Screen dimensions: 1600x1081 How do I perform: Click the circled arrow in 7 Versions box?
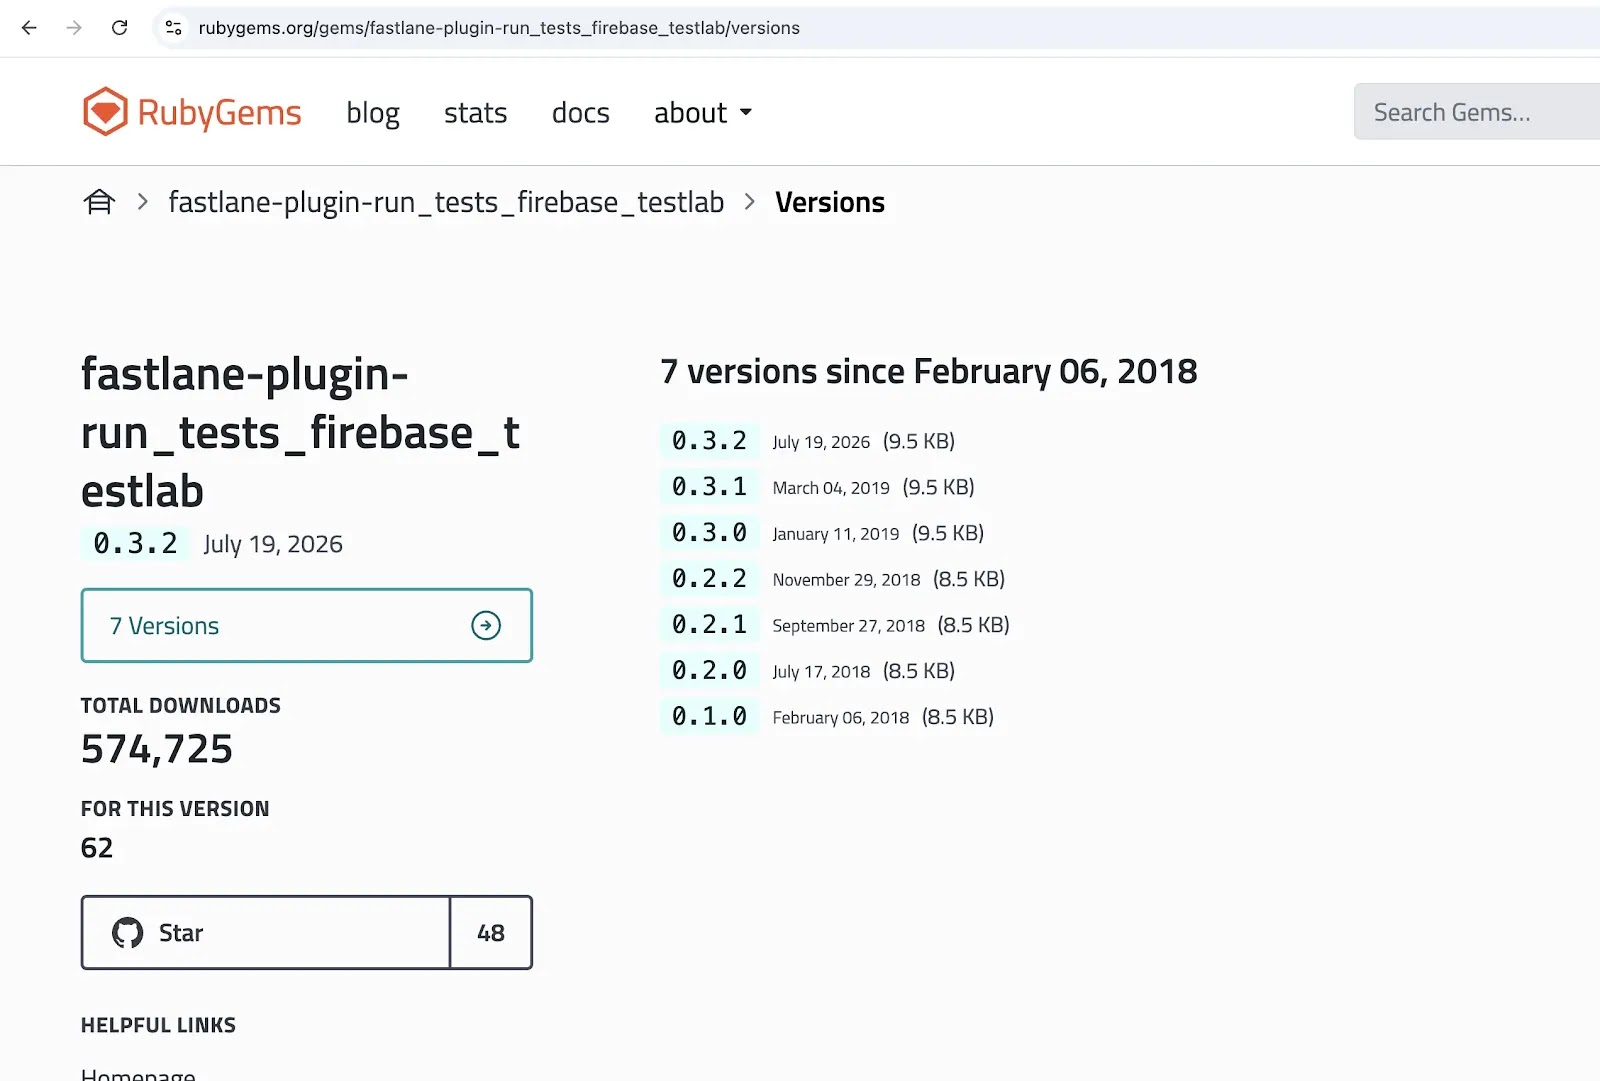click(x=486, y=626)
